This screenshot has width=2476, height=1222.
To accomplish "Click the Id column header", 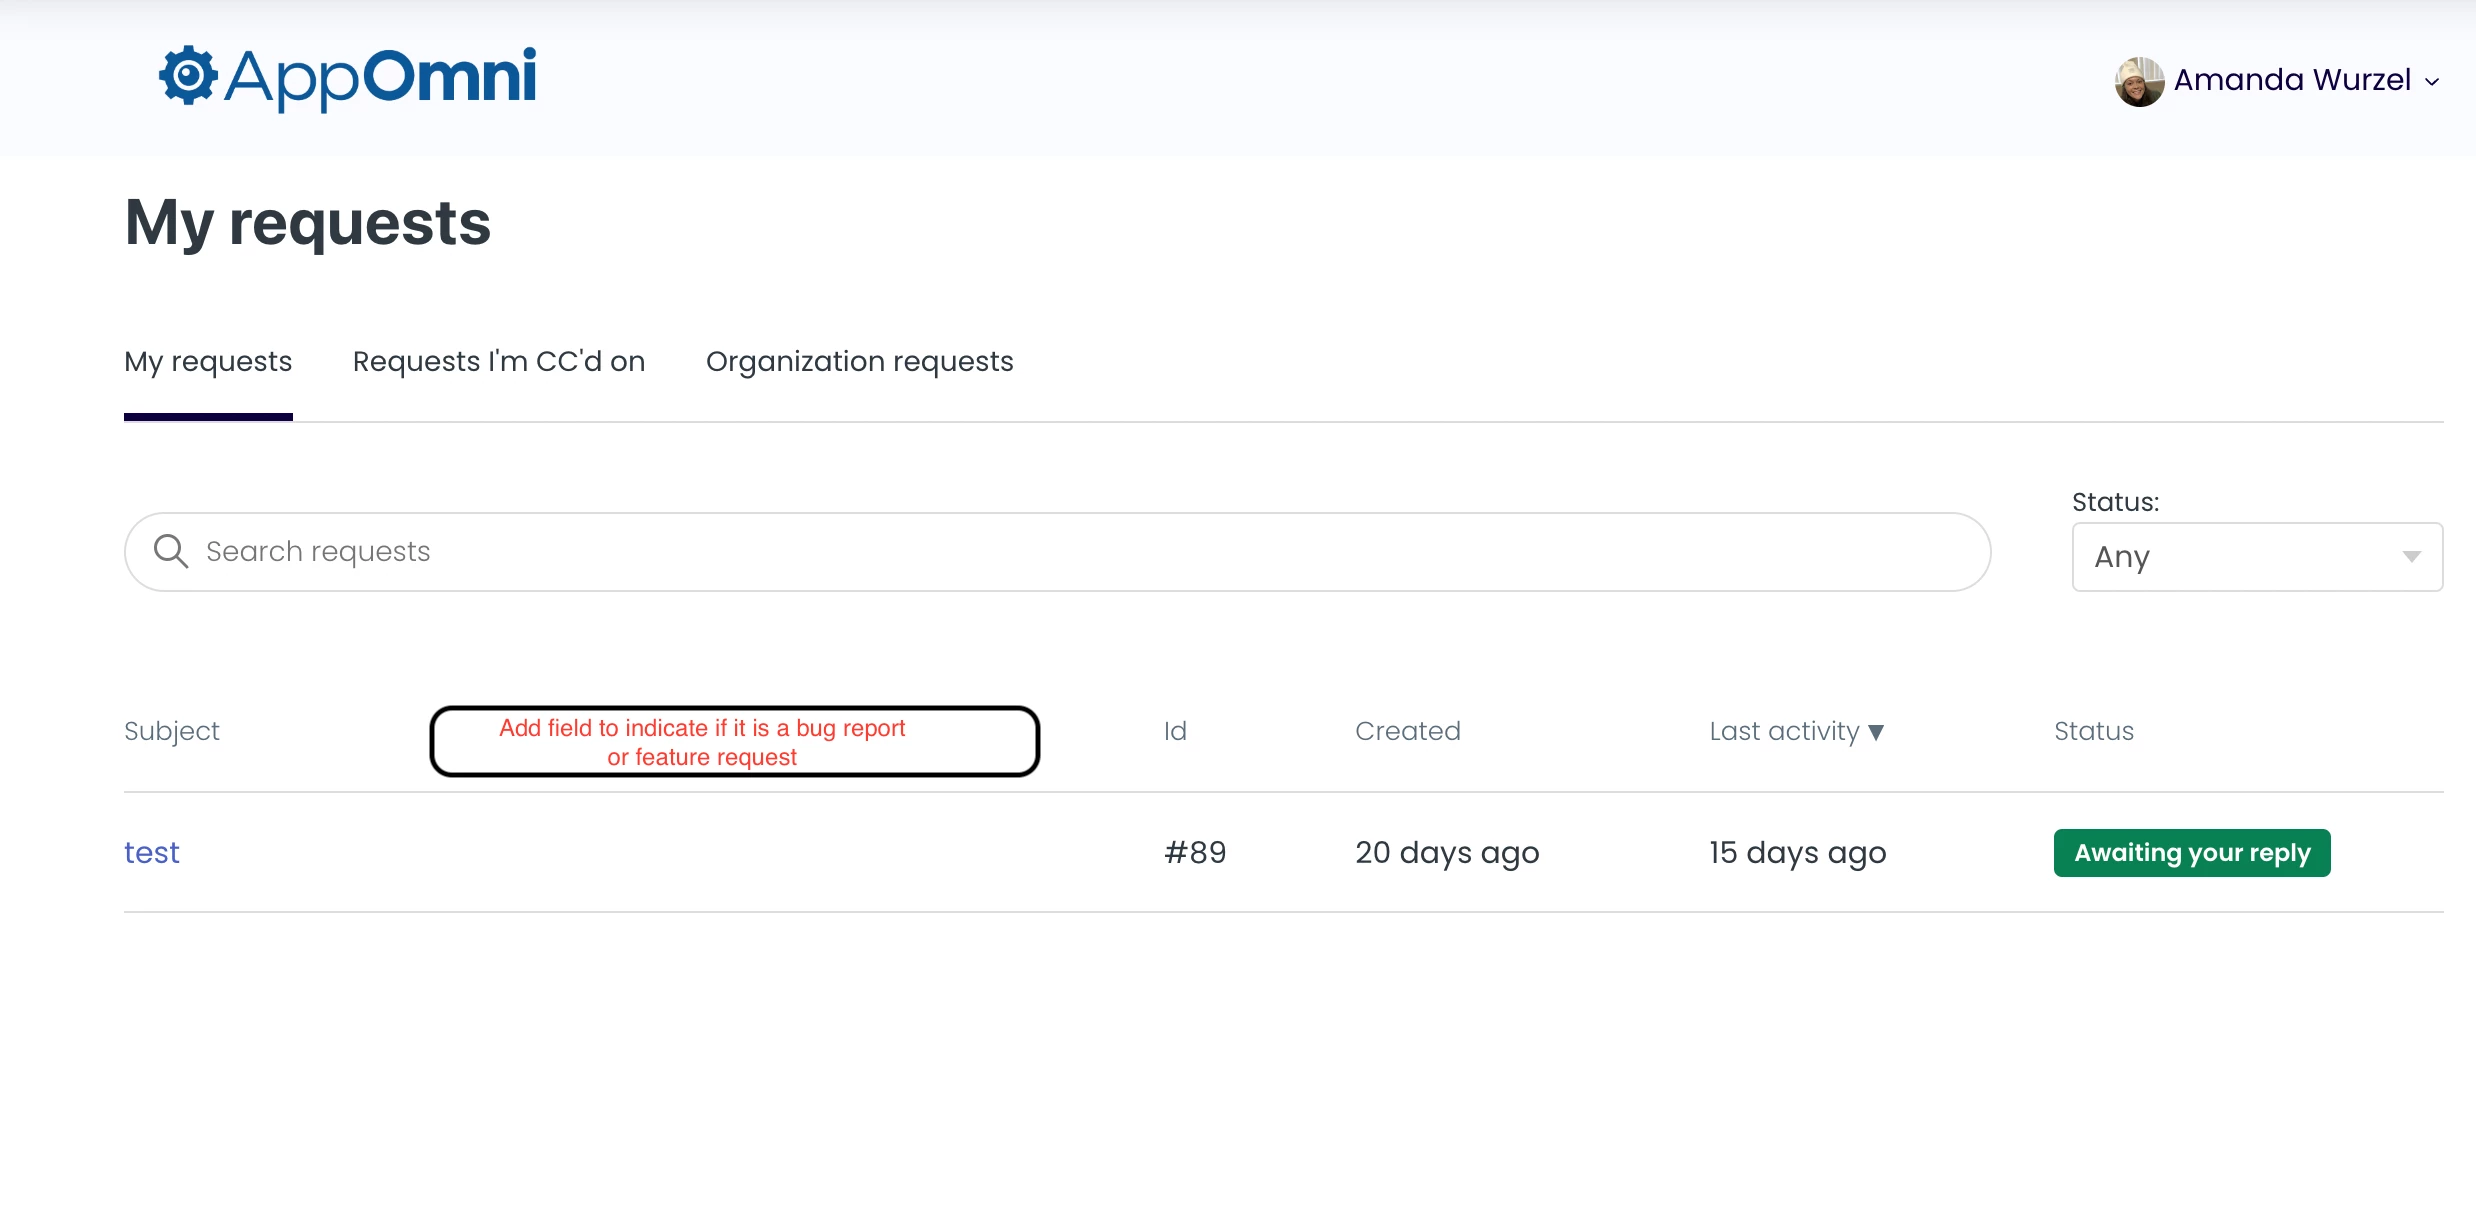I will point(1175,732).
